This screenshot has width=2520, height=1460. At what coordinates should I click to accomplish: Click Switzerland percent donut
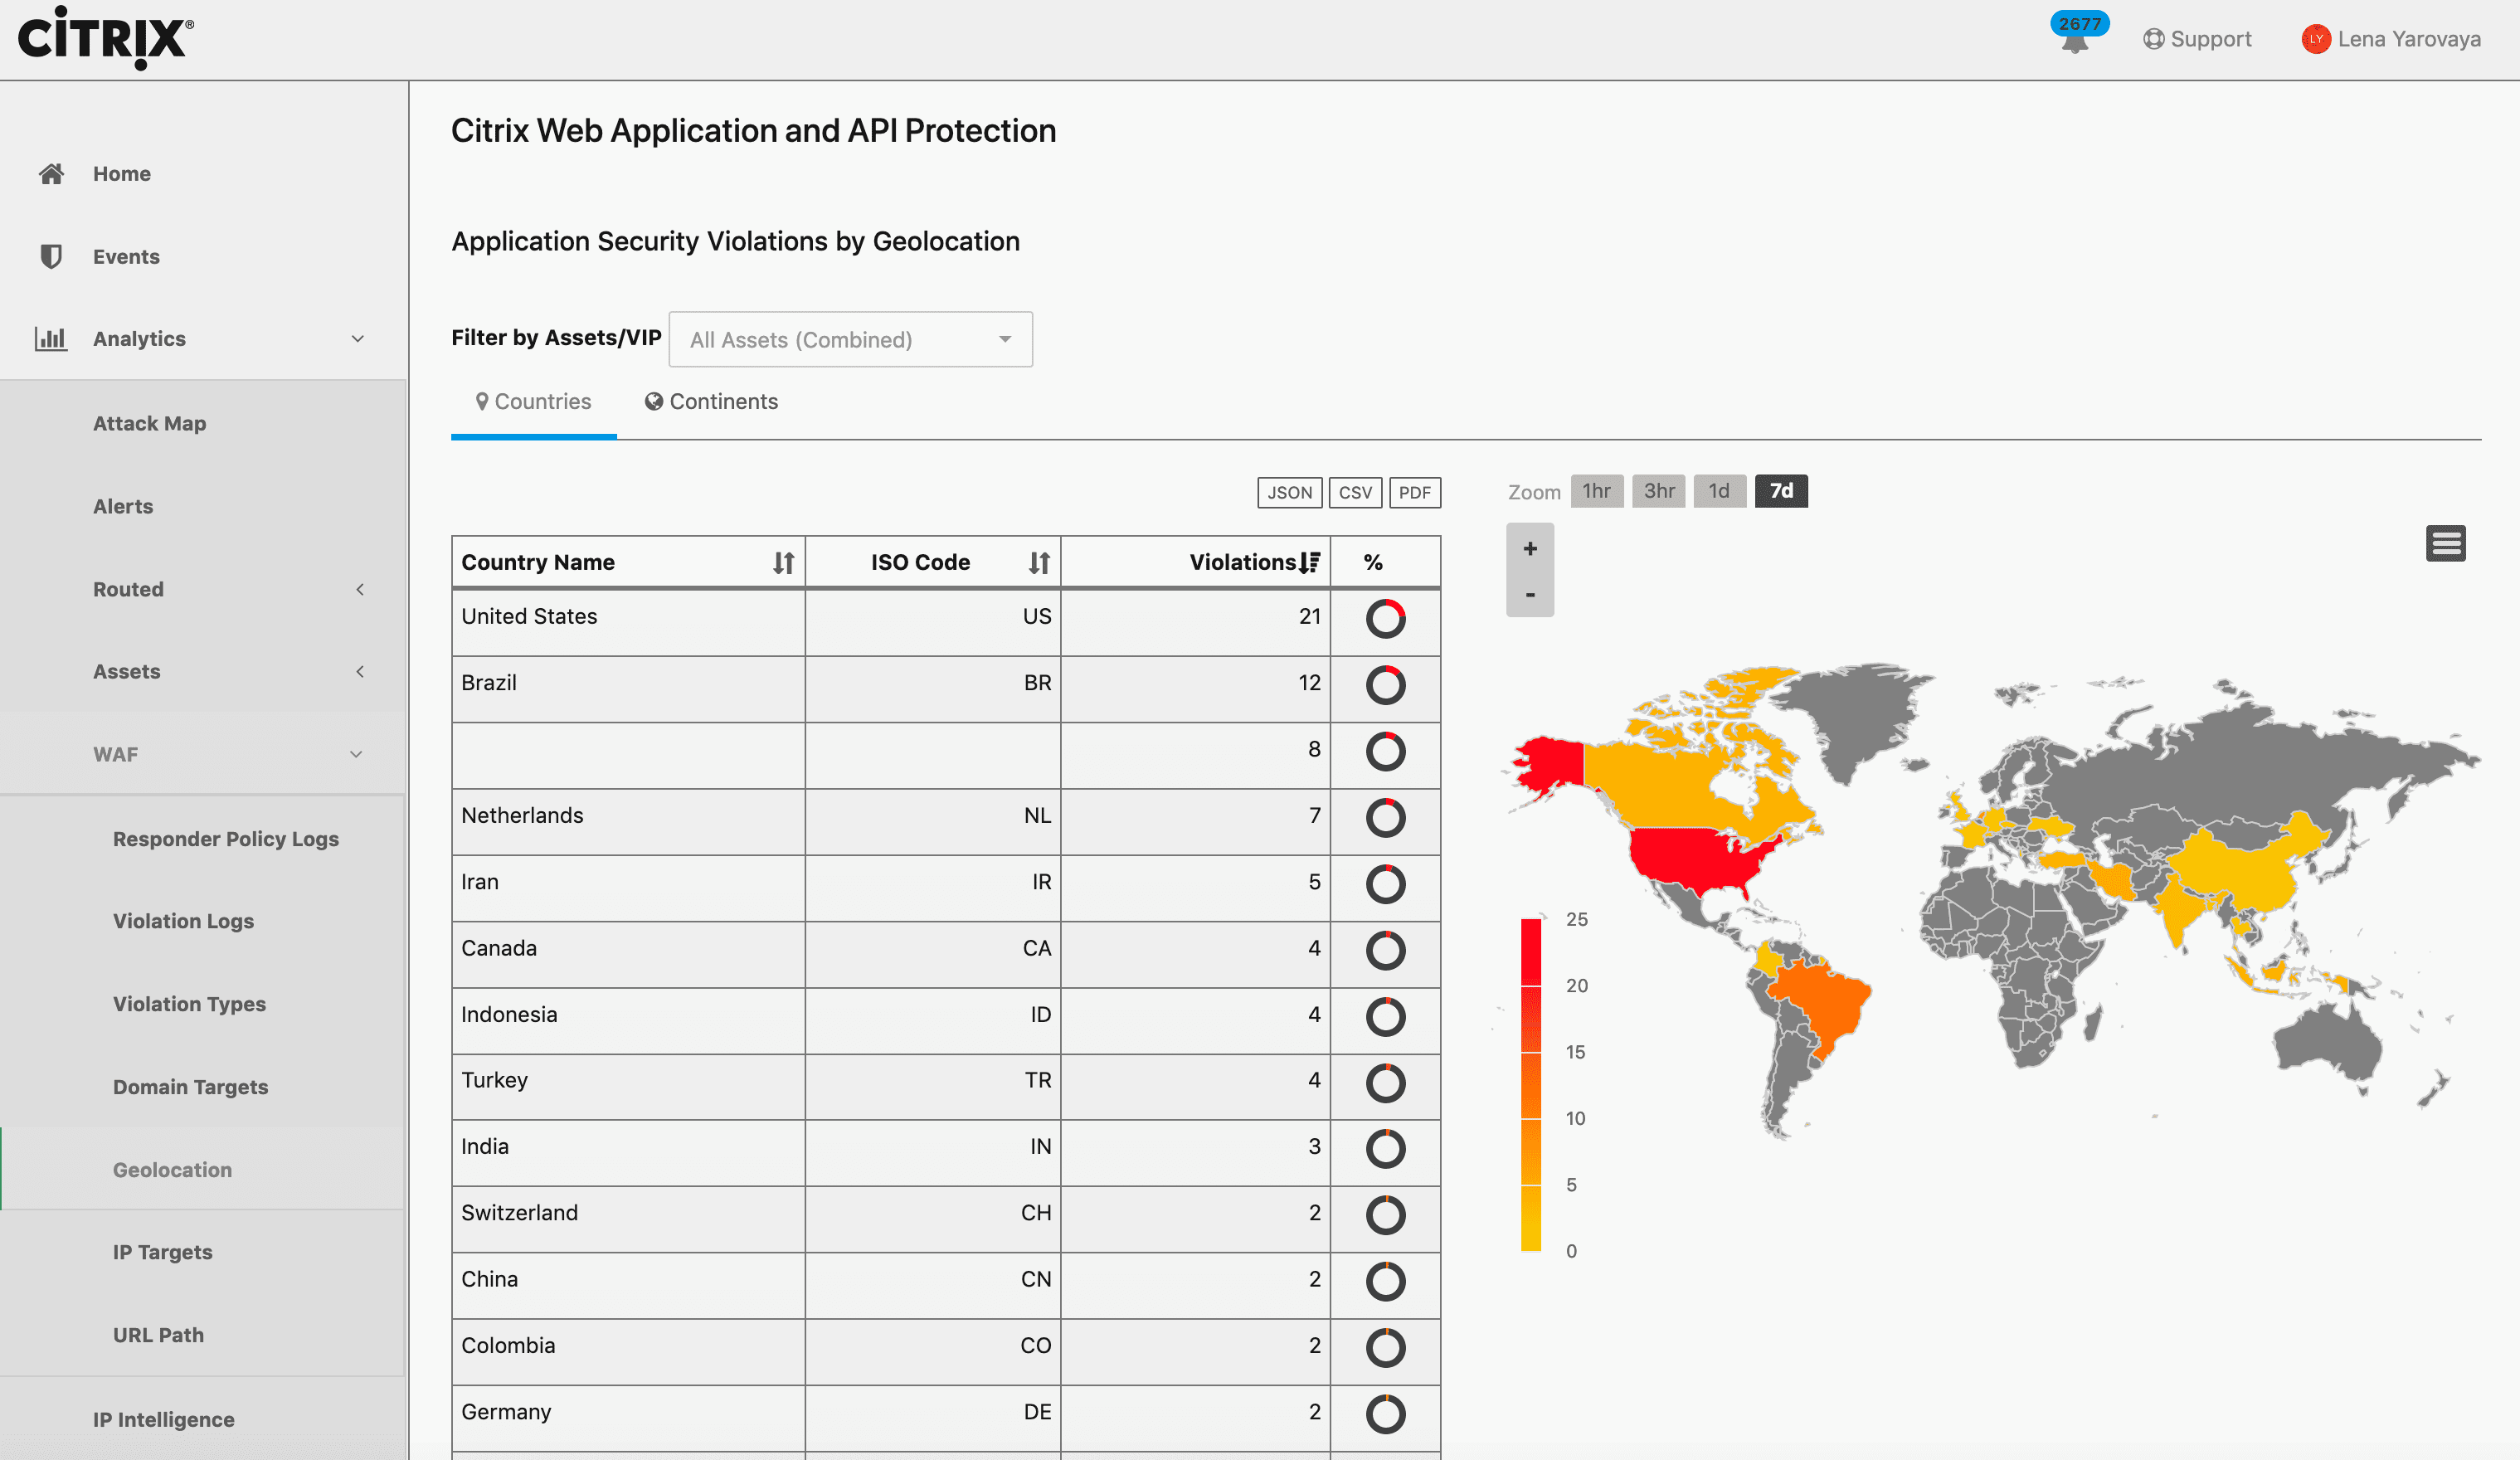1386,1215
